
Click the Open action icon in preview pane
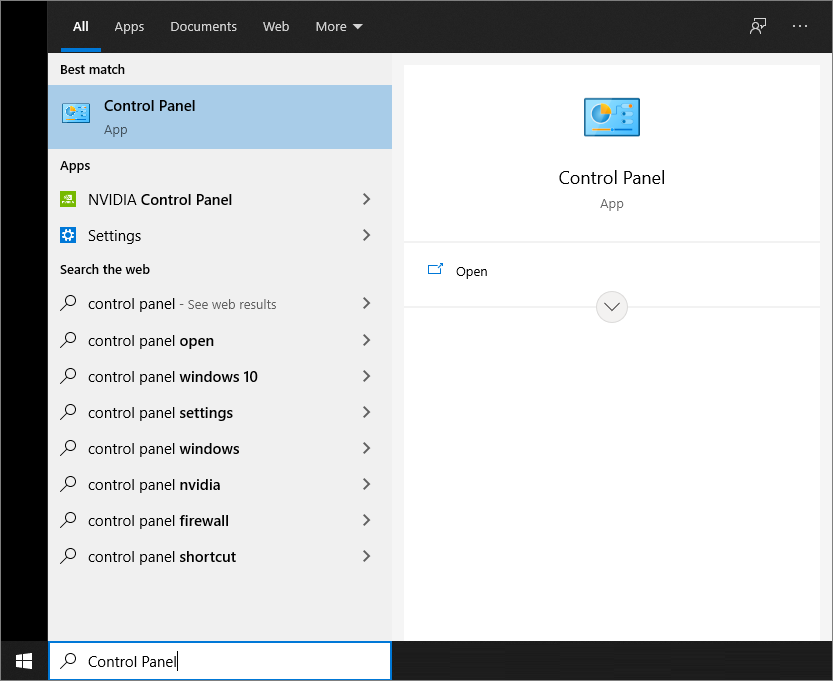pos(435,270)
